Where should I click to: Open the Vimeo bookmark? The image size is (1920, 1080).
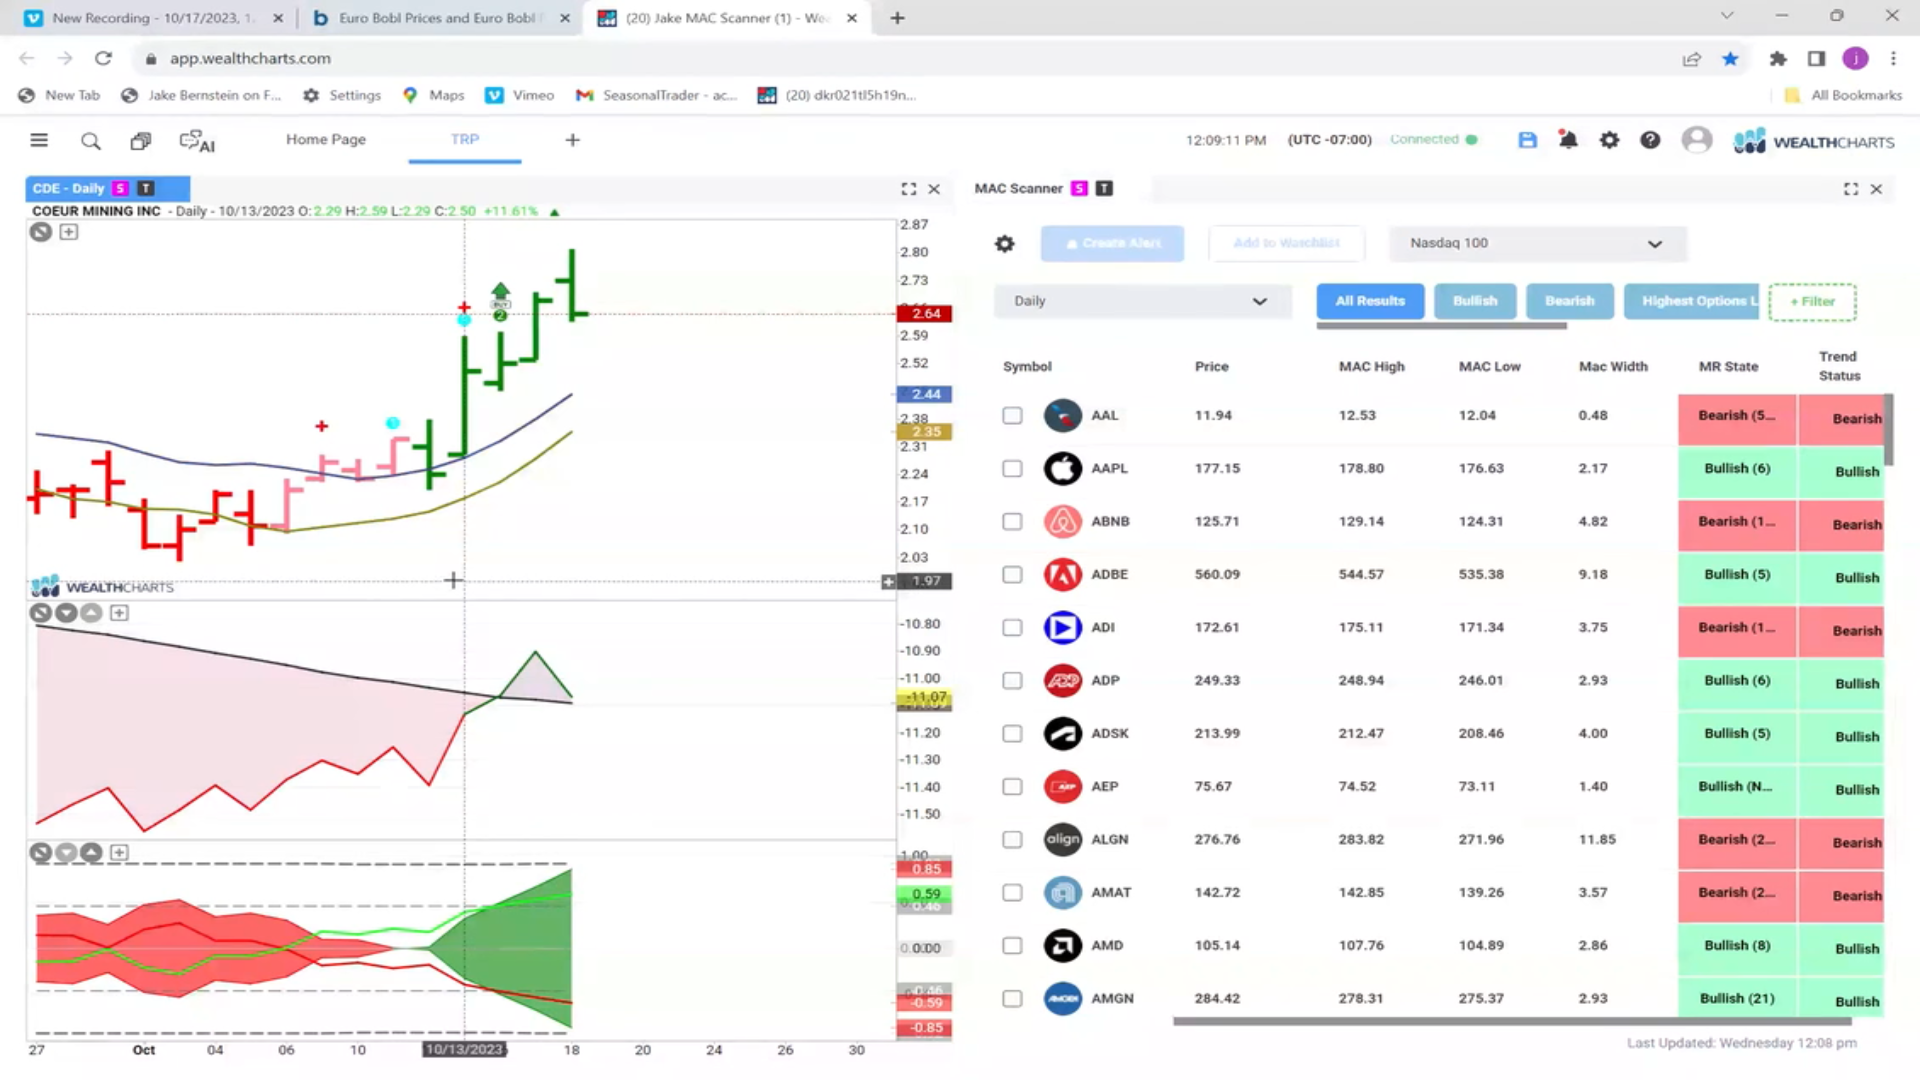[x=520, y=95]
